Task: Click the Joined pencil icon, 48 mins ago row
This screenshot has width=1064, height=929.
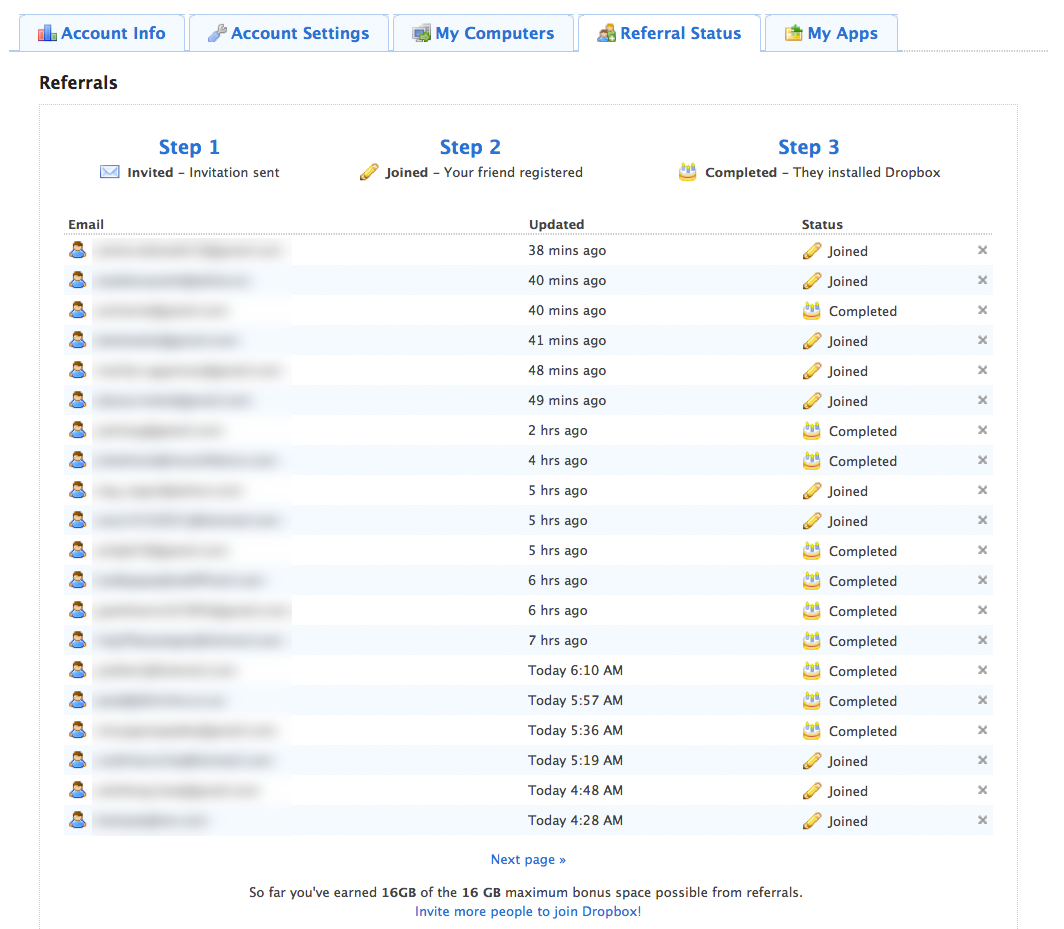Action: [x=812, y=371]
